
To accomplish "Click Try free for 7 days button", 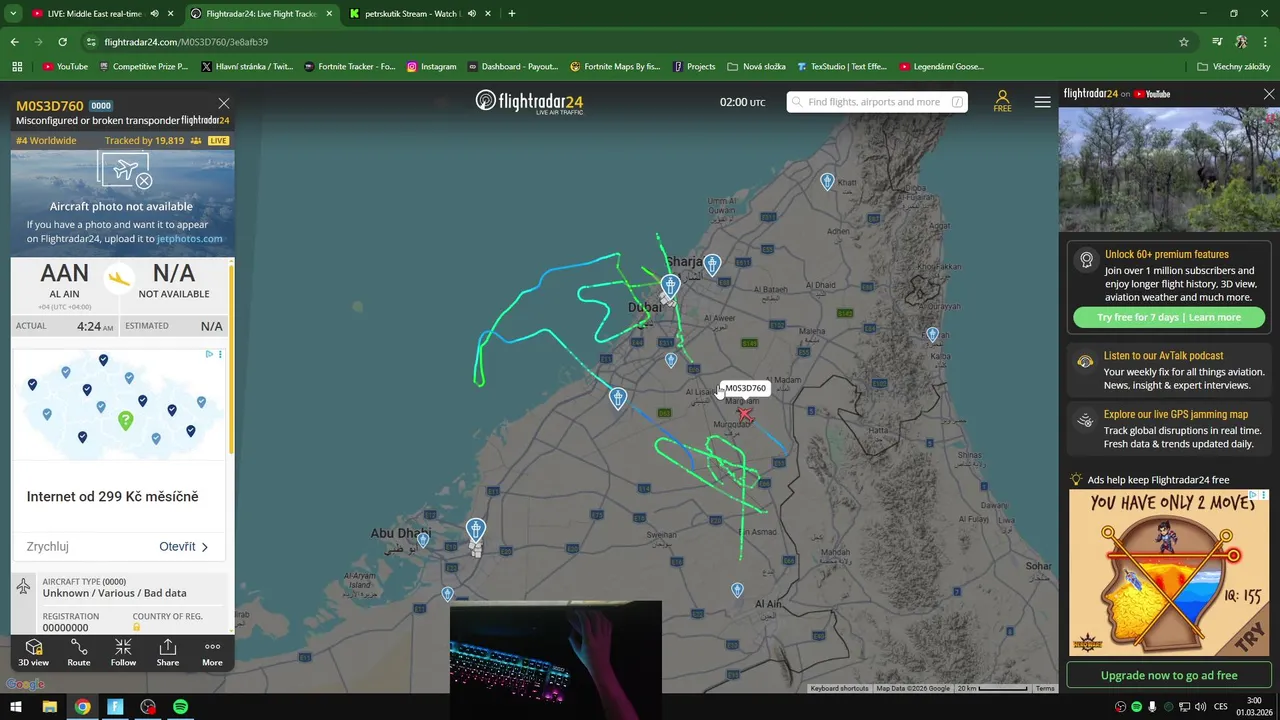I will tap(1169, 317).
